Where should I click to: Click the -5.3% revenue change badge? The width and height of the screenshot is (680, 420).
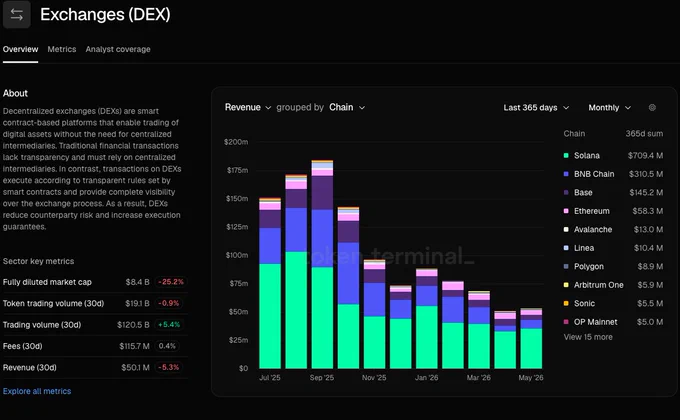pyautogui.click(x=168, y=368)
